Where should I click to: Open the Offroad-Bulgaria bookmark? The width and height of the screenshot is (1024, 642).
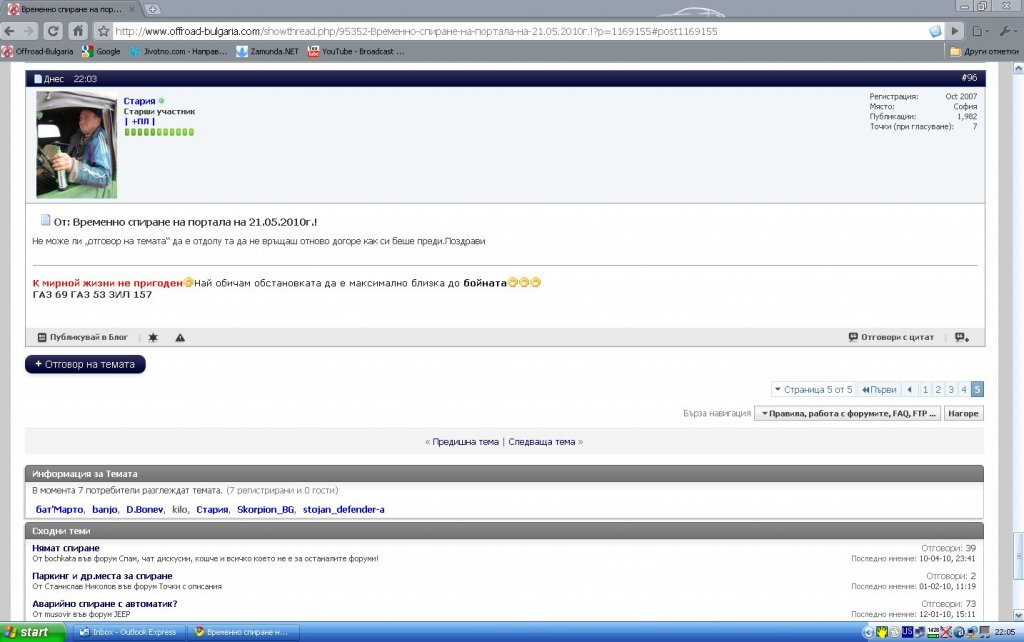[38, 51]
